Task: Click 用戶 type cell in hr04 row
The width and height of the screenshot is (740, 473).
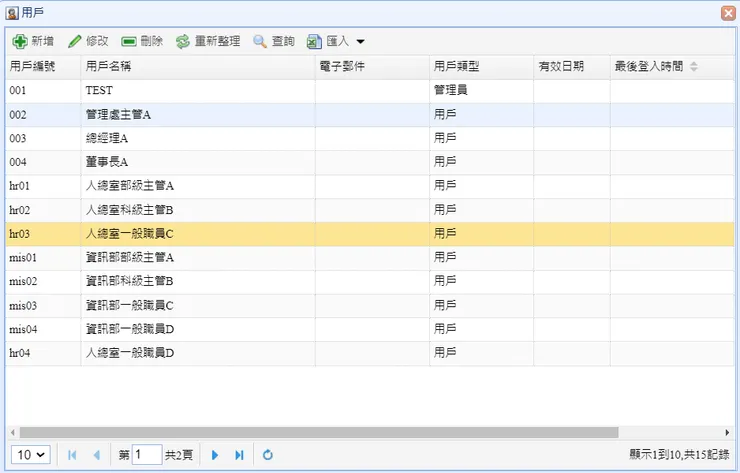Action: 481,354
